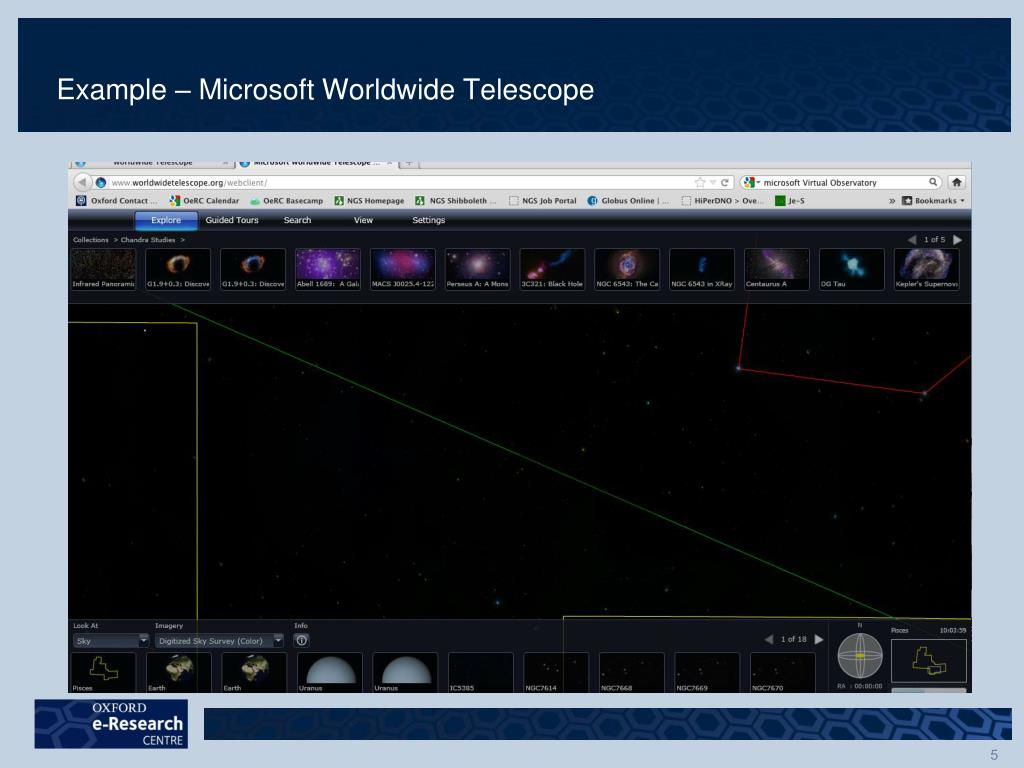Select the NGC 6543: The Cat's Eye thumbnail
Viewport: 1024px width, 768px height.
(x=627, y=269)
